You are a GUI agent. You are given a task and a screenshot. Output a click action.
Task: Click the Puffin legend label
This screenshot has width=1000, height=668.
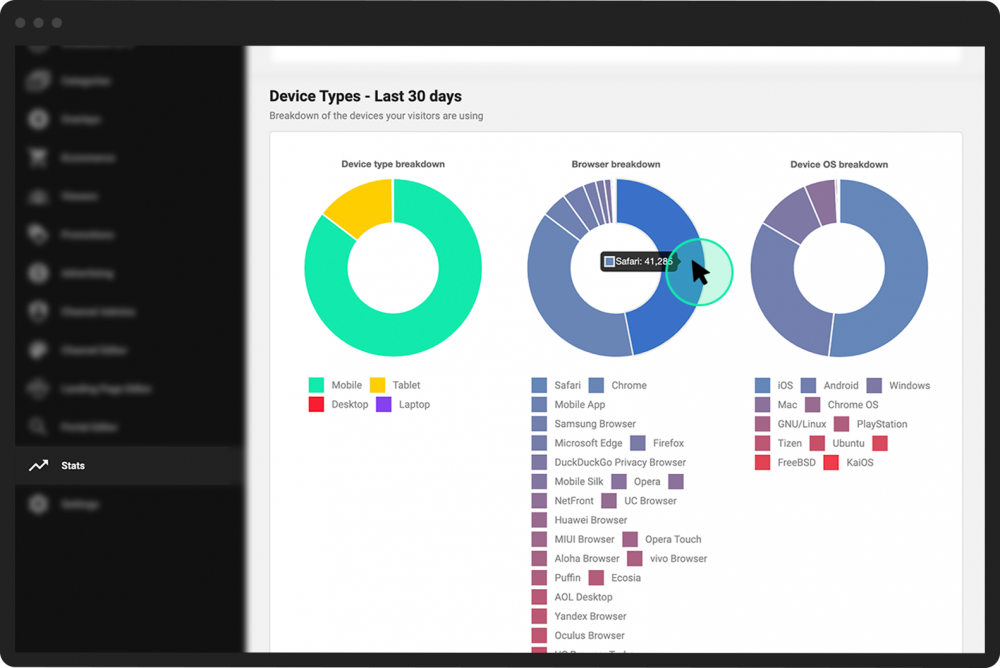click(568, 577)
